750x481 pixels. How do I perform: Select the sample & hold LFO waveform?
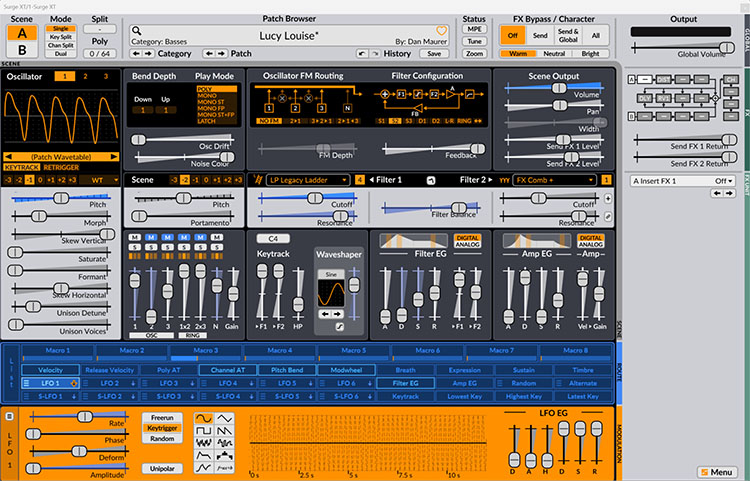tap(225, 443)
